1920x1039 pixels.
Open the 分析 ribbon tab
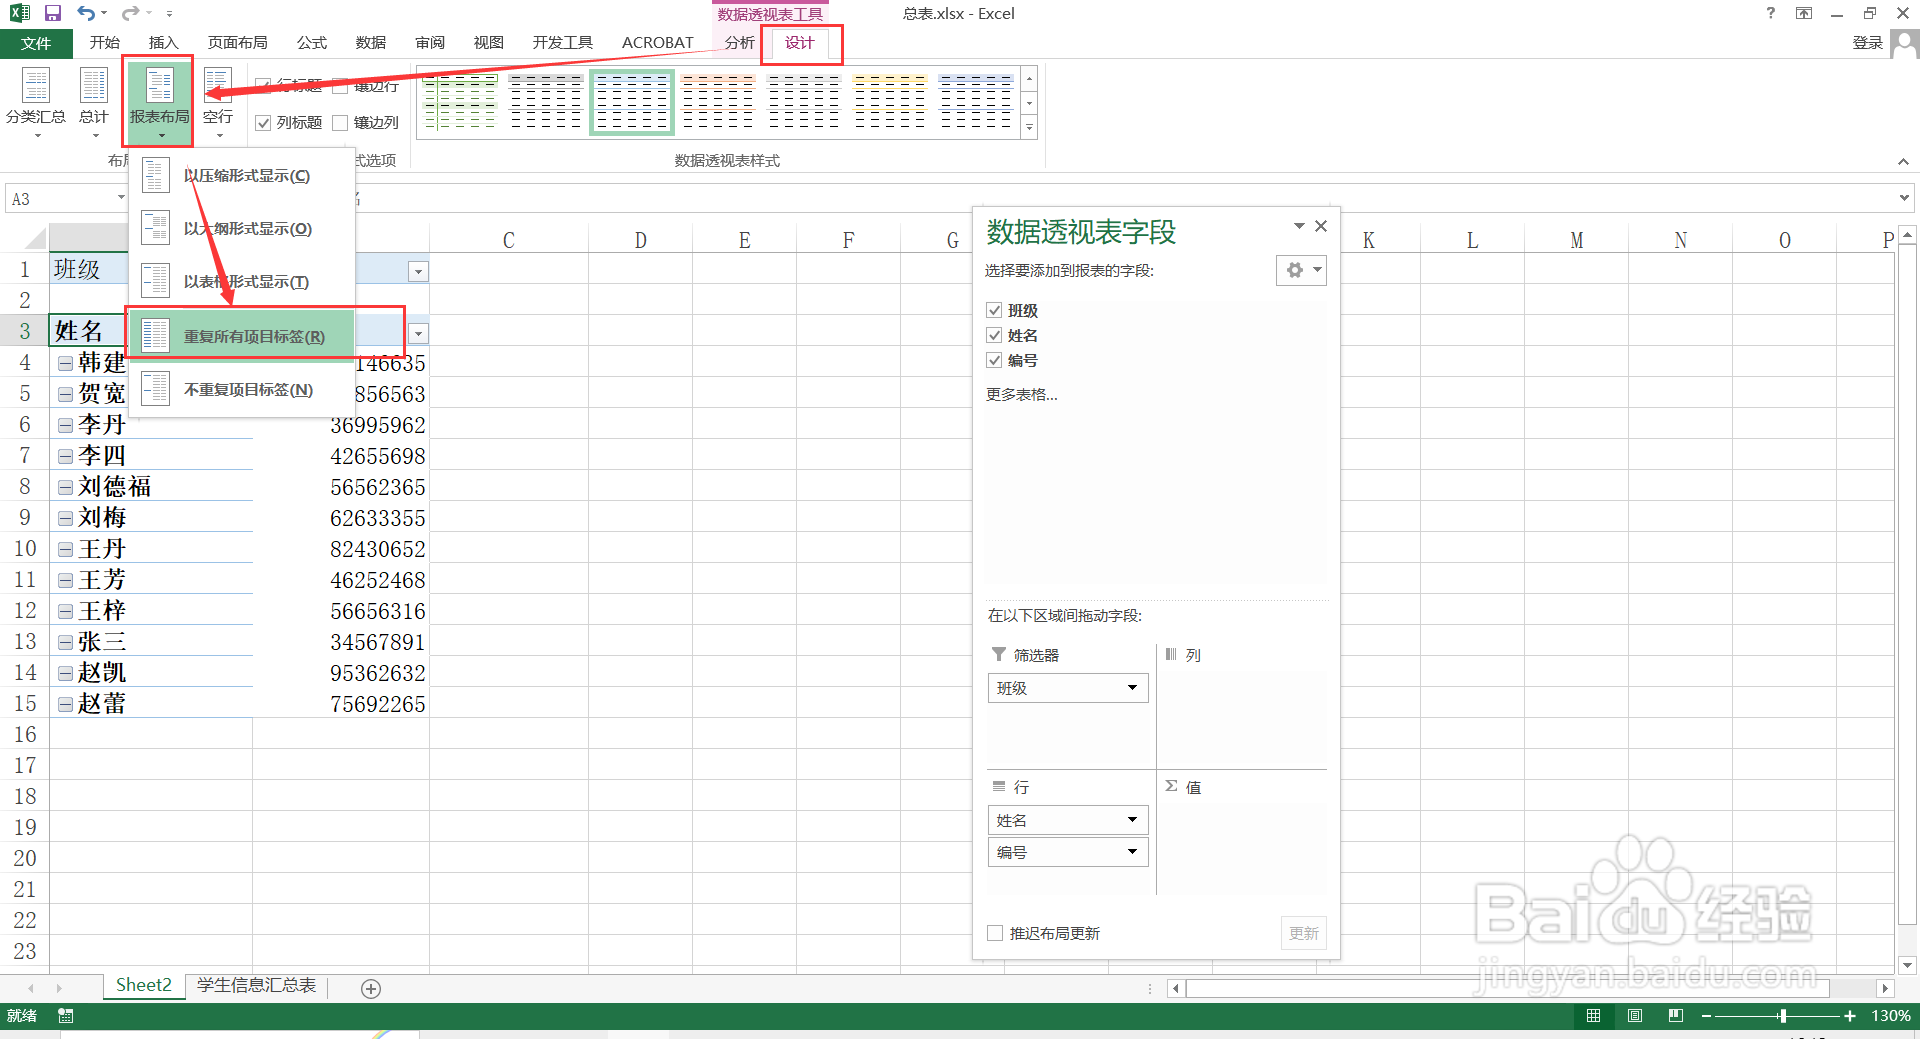740,43
